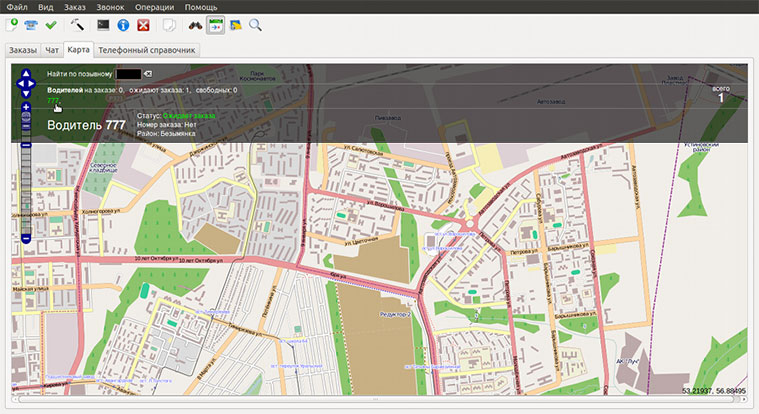The image size is (759, 414).
Task: Click coordinates readout 53.21937, 56.88495
Action: point(714,391)
